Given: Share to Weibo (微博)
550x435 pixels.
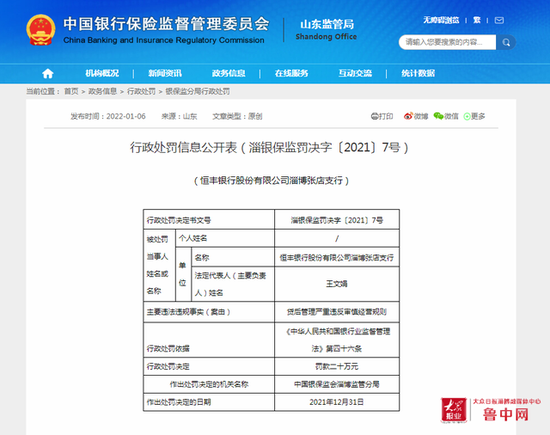Looking at the screenshot, I should [416, 116].
